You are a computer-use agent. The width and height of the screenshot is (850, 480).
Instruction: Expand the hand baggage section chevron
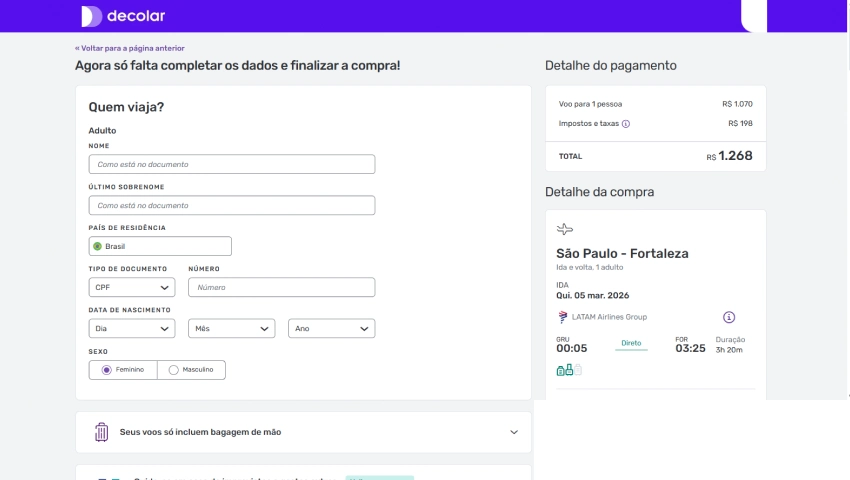514,433
